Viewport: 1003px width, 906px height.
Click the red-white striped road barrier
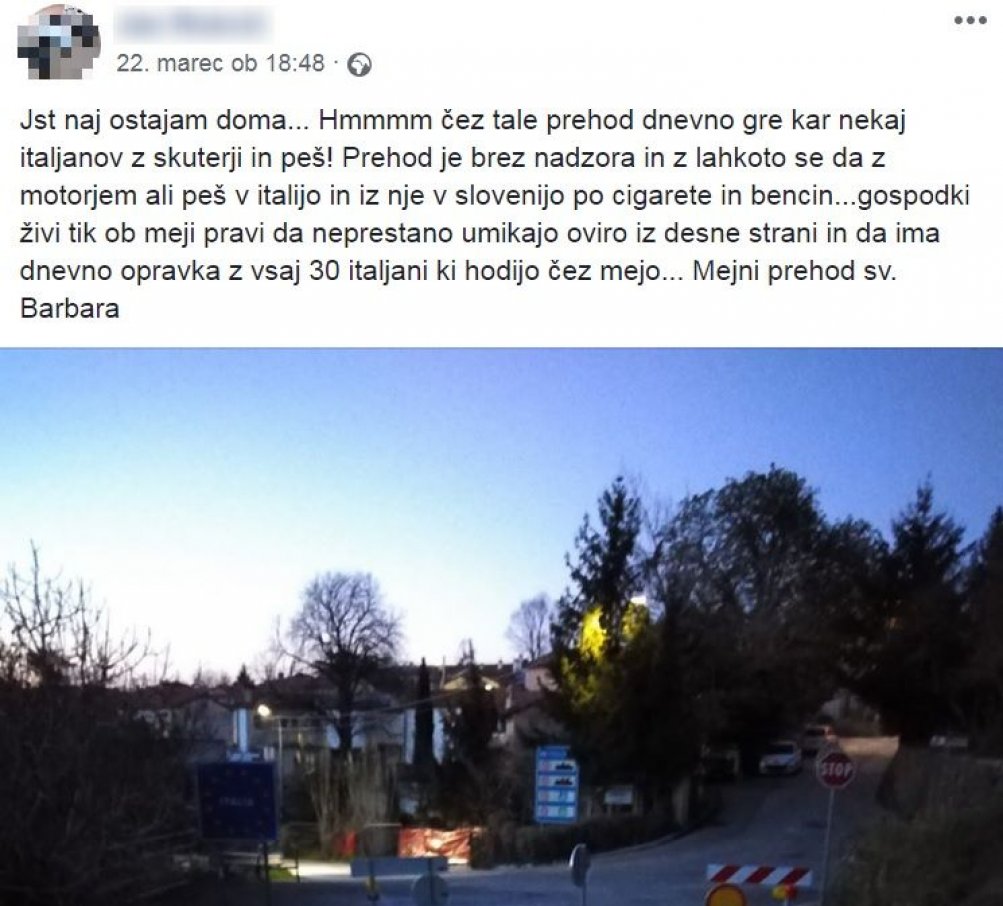pos(759,875)
